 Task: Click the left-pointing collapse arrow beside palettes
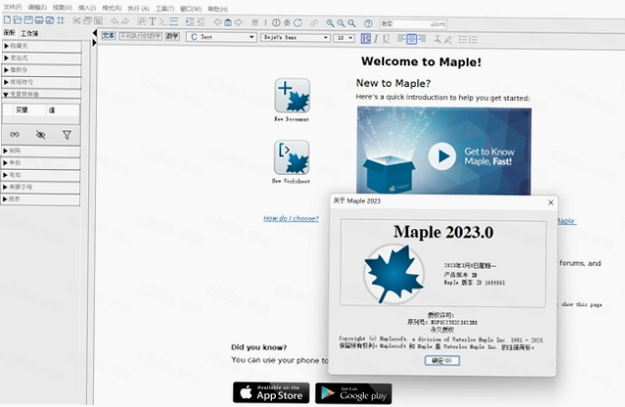pyautogui.click(x=94, y=33)
